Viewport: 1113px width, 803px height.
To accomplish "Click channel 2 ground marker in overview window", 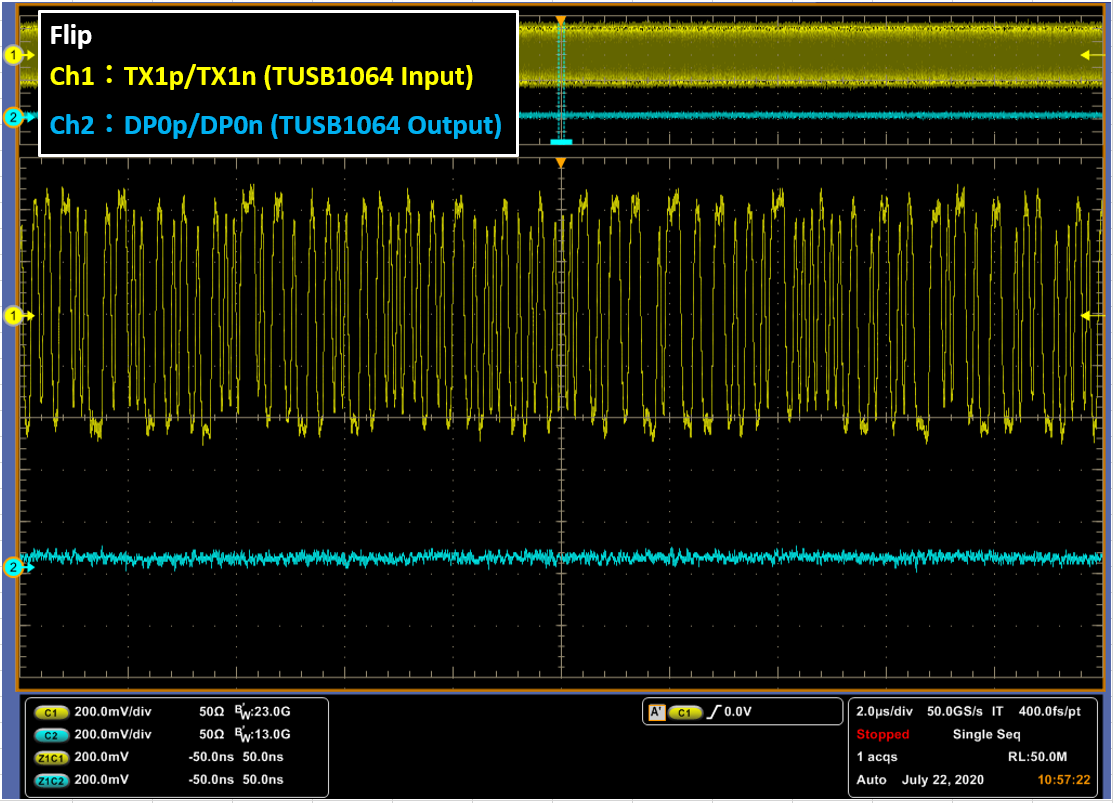I will coord(16,117).
